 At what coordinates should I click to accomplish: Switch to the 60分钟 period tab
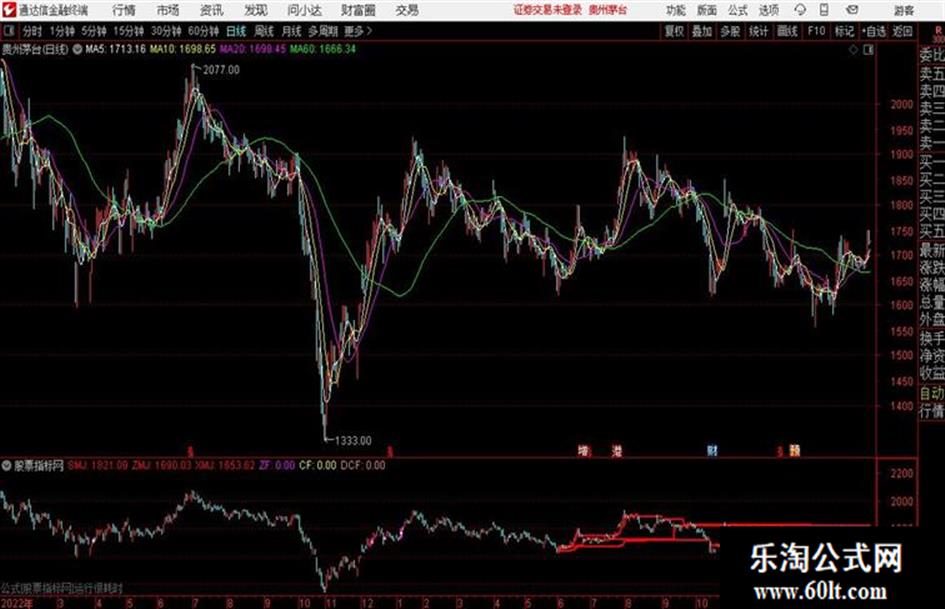point(204,31)
